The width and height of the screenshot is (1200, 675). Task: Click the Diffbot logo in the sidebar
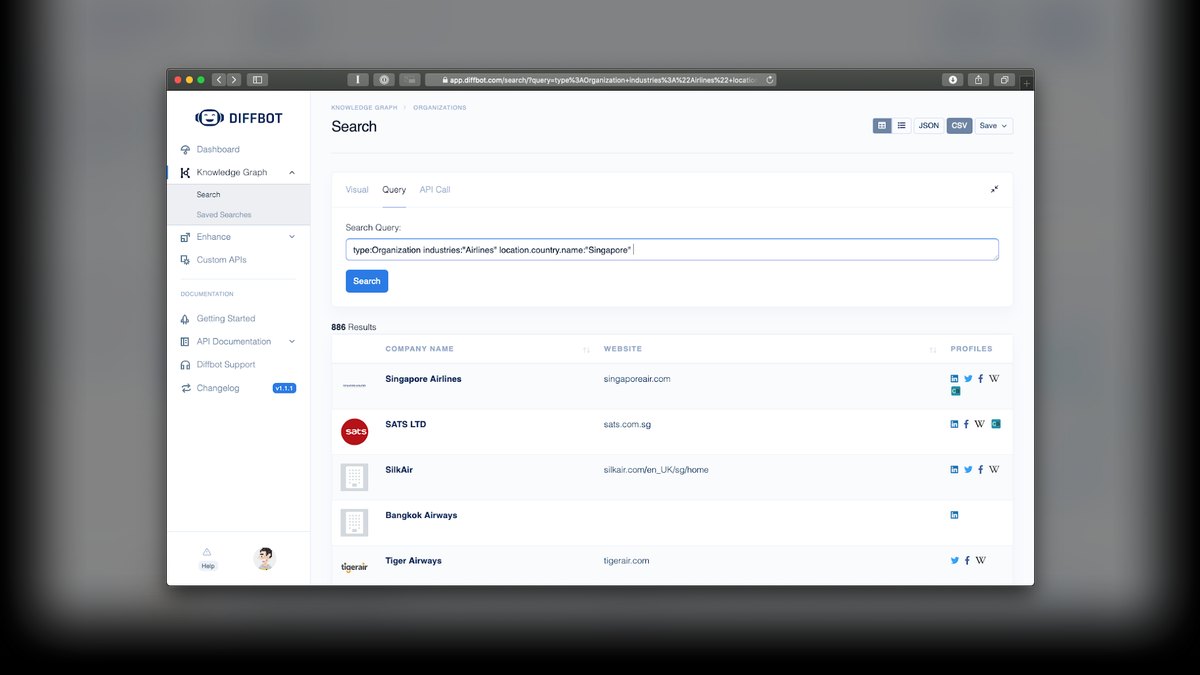238,118
